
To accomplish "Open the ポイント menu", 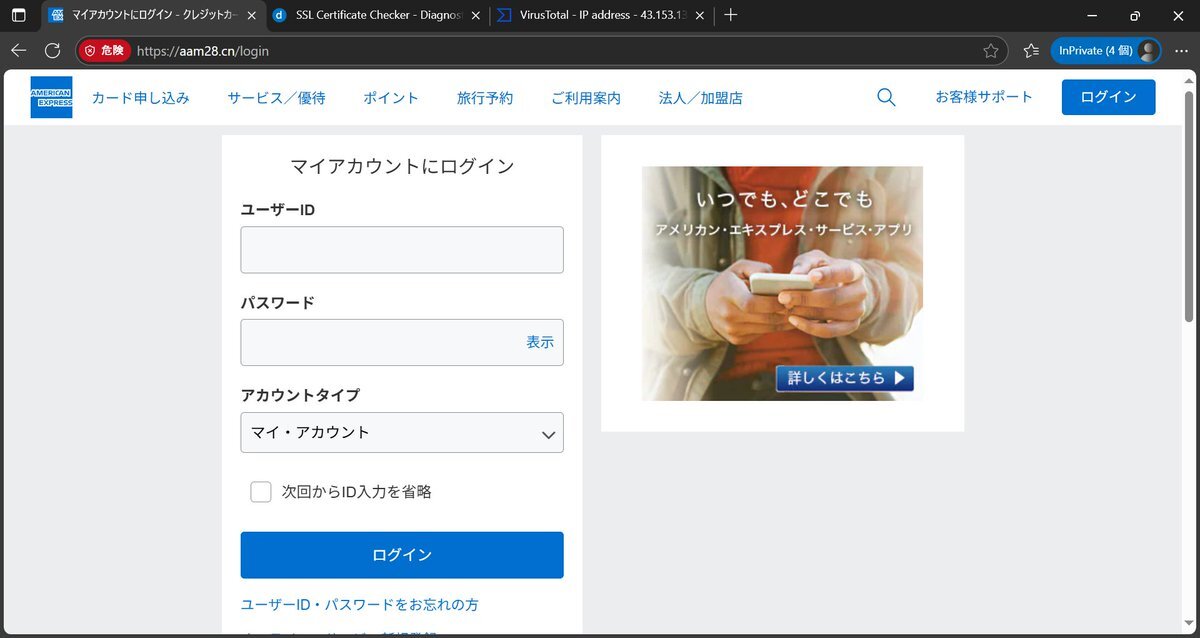I will point(391,97).
